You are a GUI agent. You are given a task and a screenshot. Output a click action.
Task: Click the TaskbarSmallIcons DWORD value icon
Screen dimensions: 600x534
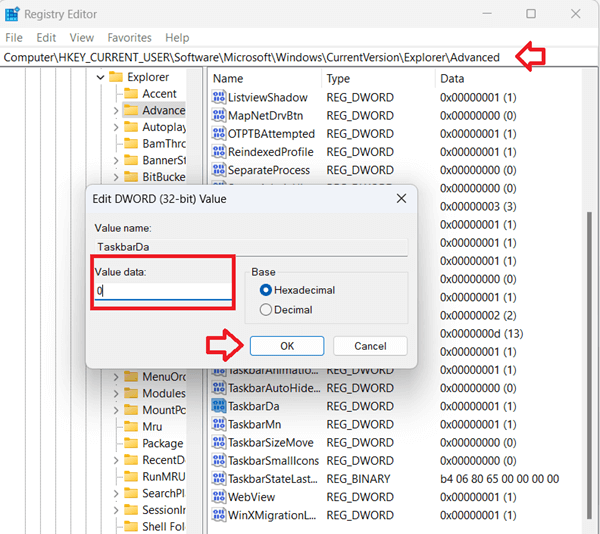coord(218,461)
